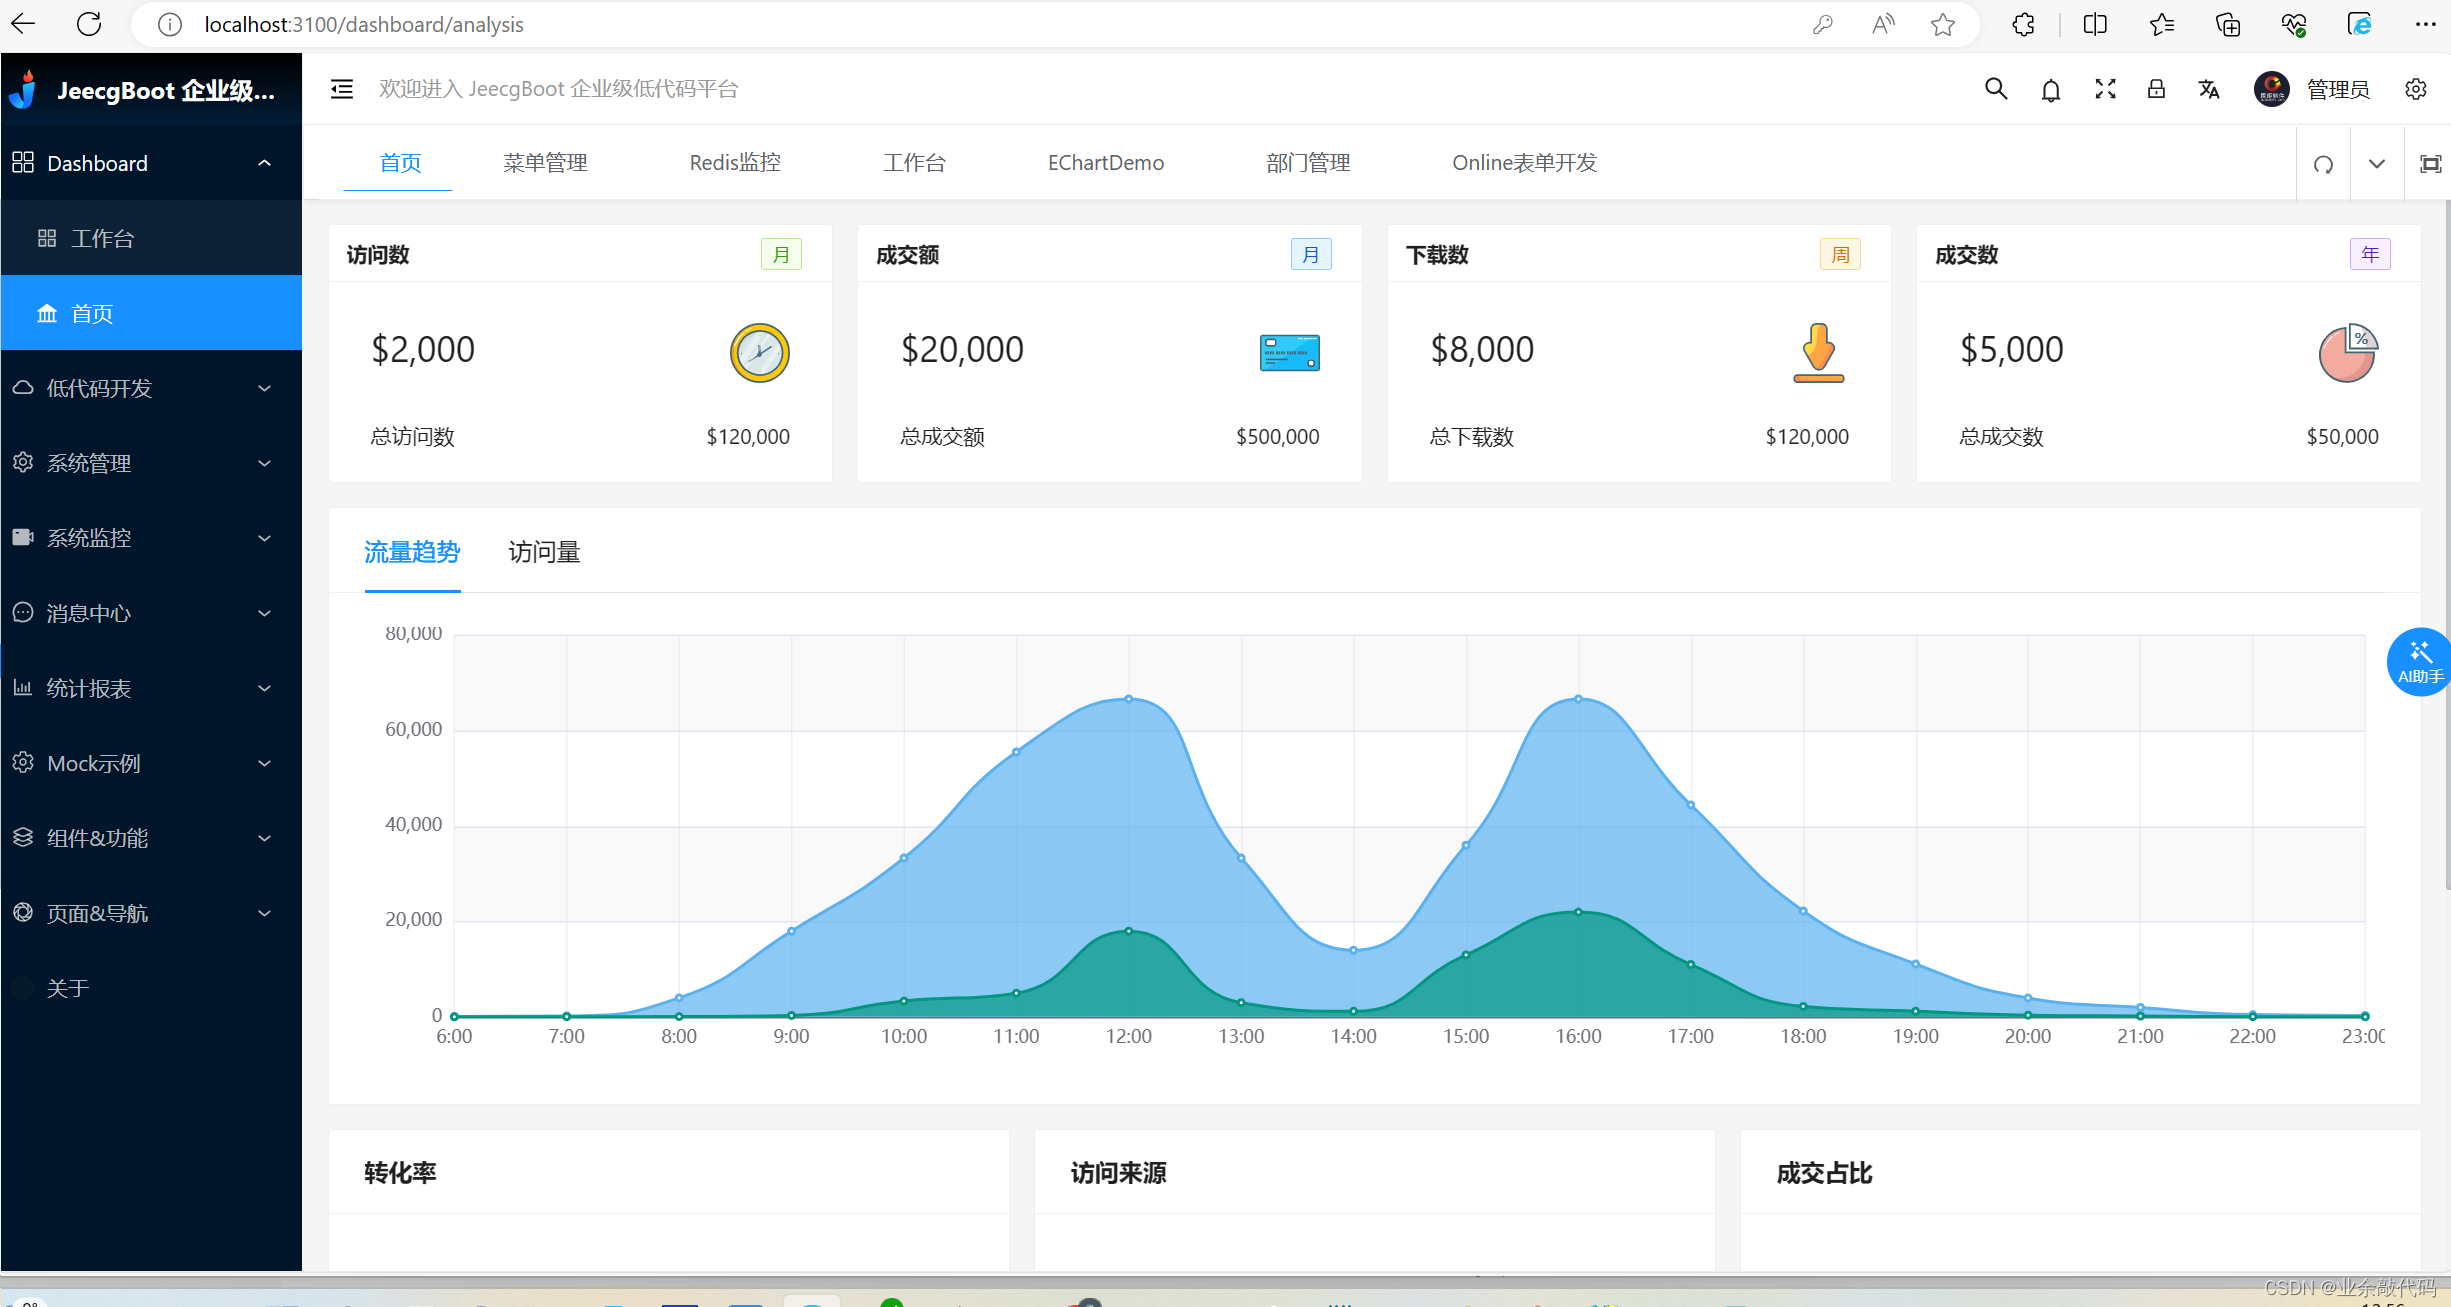Screen dimensions: 2451x1307
Task: Expand the 系统管理 sidebar menu
Action: [x=151, y=463]
